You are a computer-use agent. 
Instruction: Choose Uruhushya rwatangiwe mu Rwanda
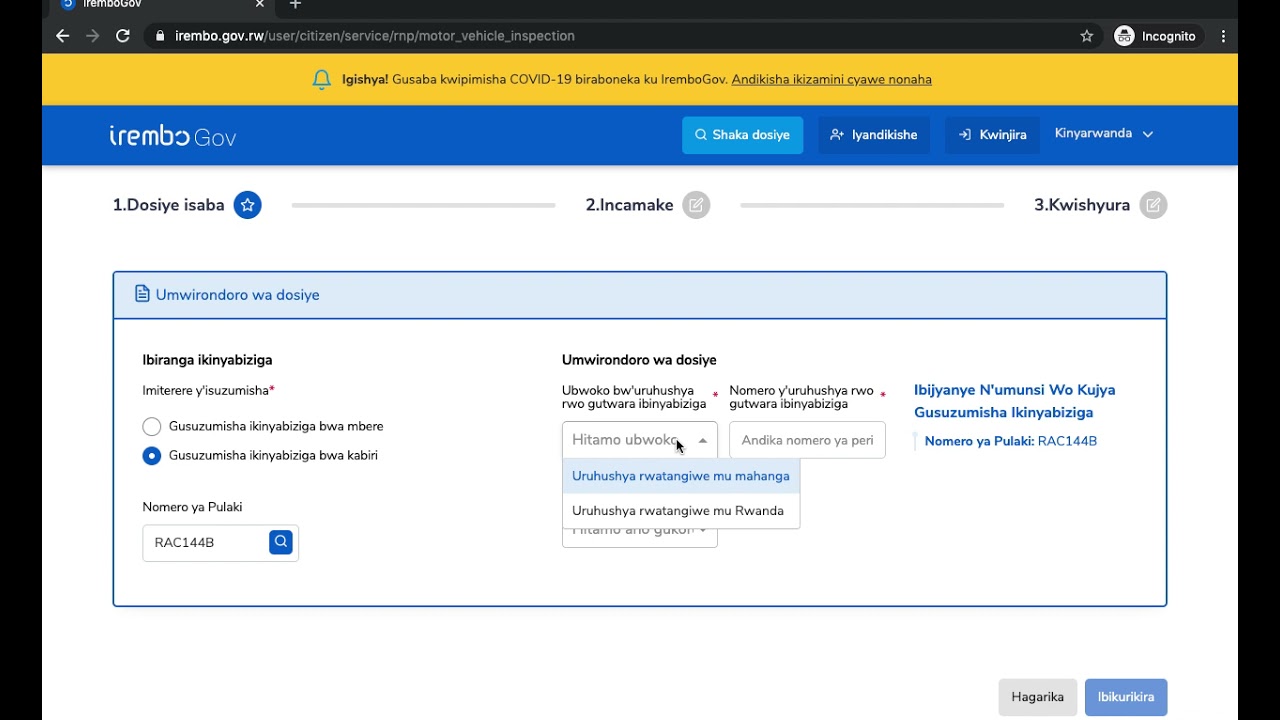tap(681, 511)
